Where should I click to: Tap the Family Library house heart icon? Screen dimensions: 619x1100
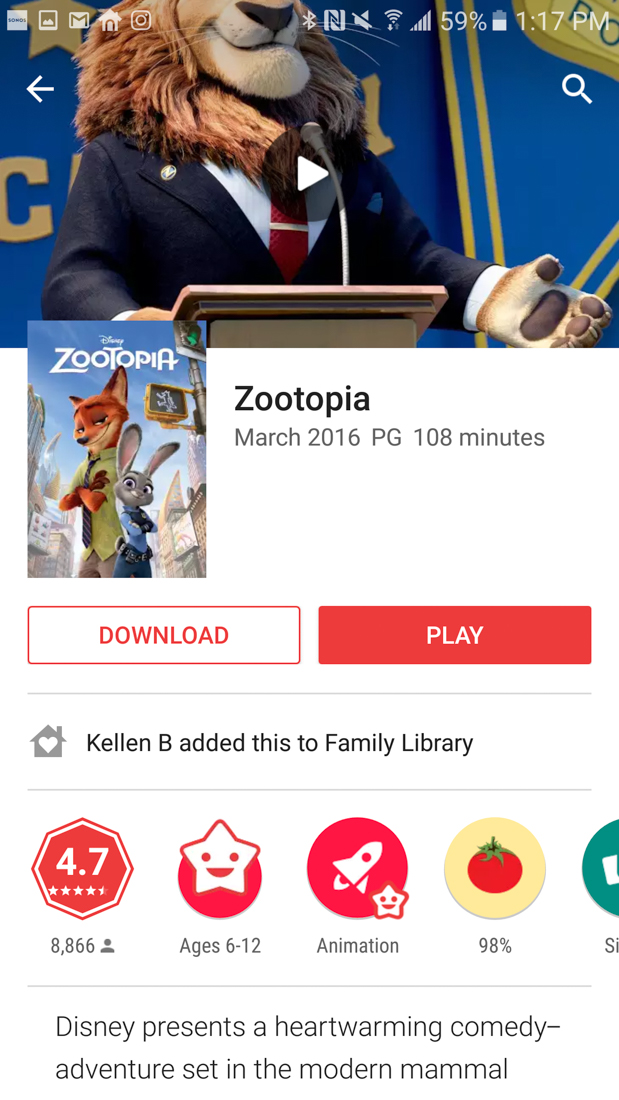tap(48, 742)
